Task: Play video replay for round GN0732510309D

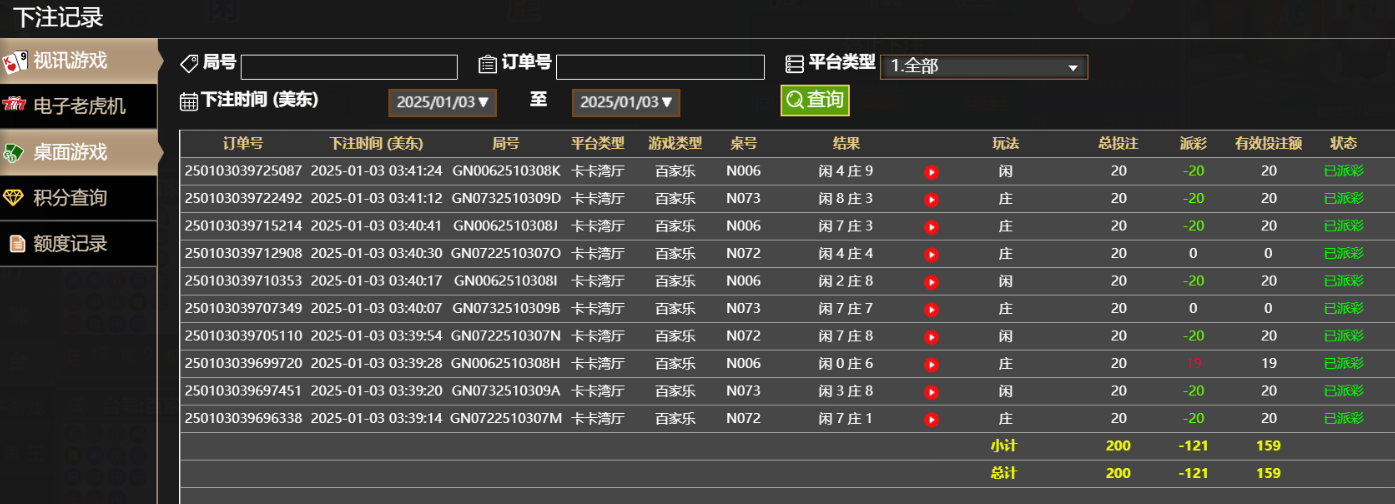Action: pyautogui.click(x=931, y=199)
